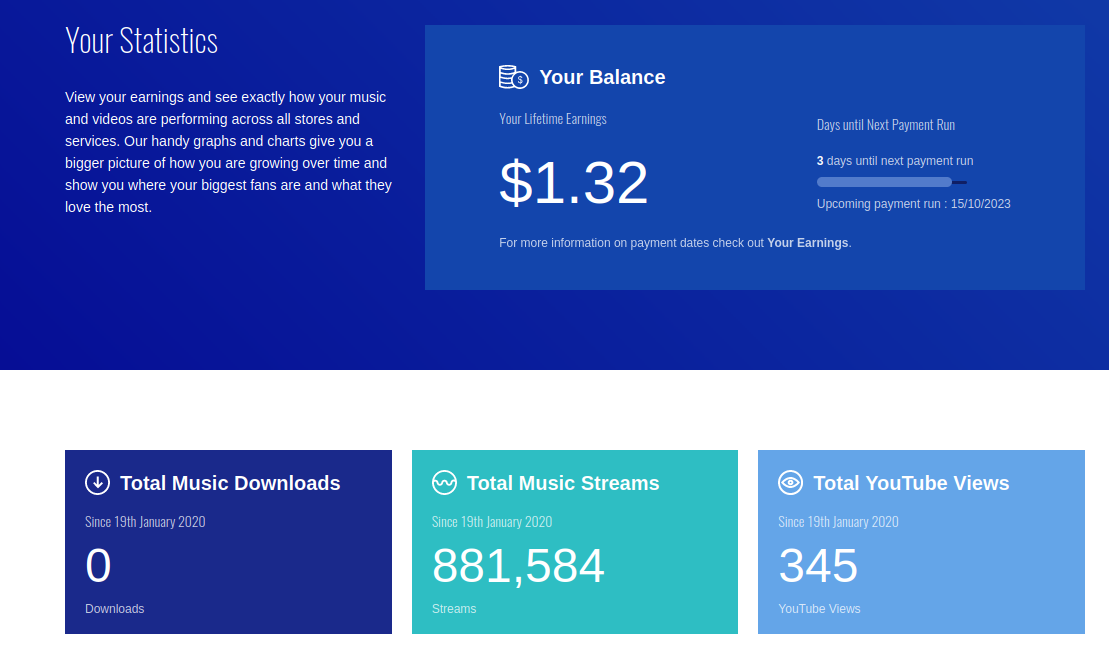
Task: Click the '3 days until next payment run' text
Action: [895, 161]
